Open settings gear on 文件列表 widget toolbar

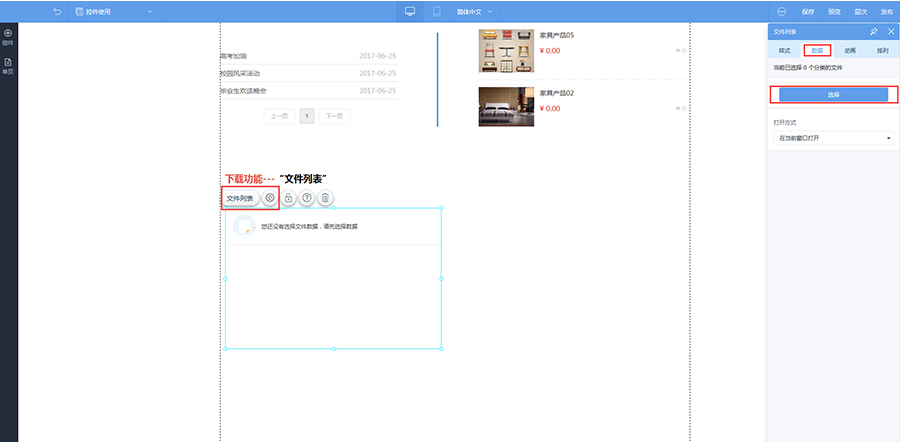[x=270, y=198]
